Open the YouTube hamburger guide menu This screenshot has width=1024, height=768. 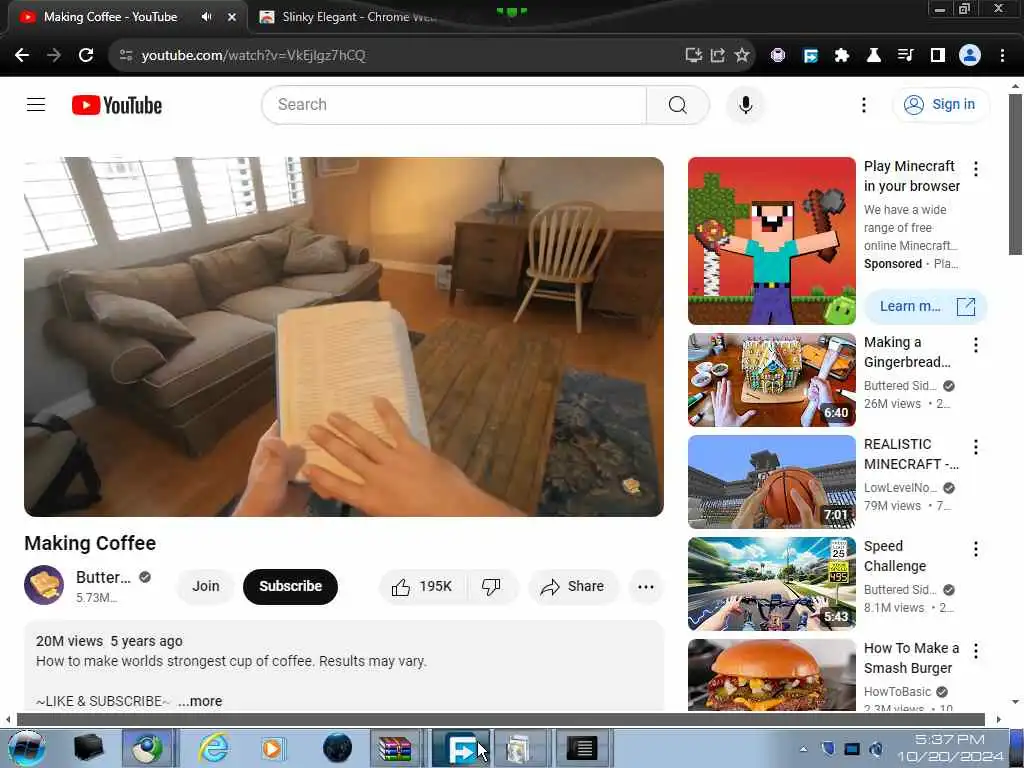(x=36, y=104)
